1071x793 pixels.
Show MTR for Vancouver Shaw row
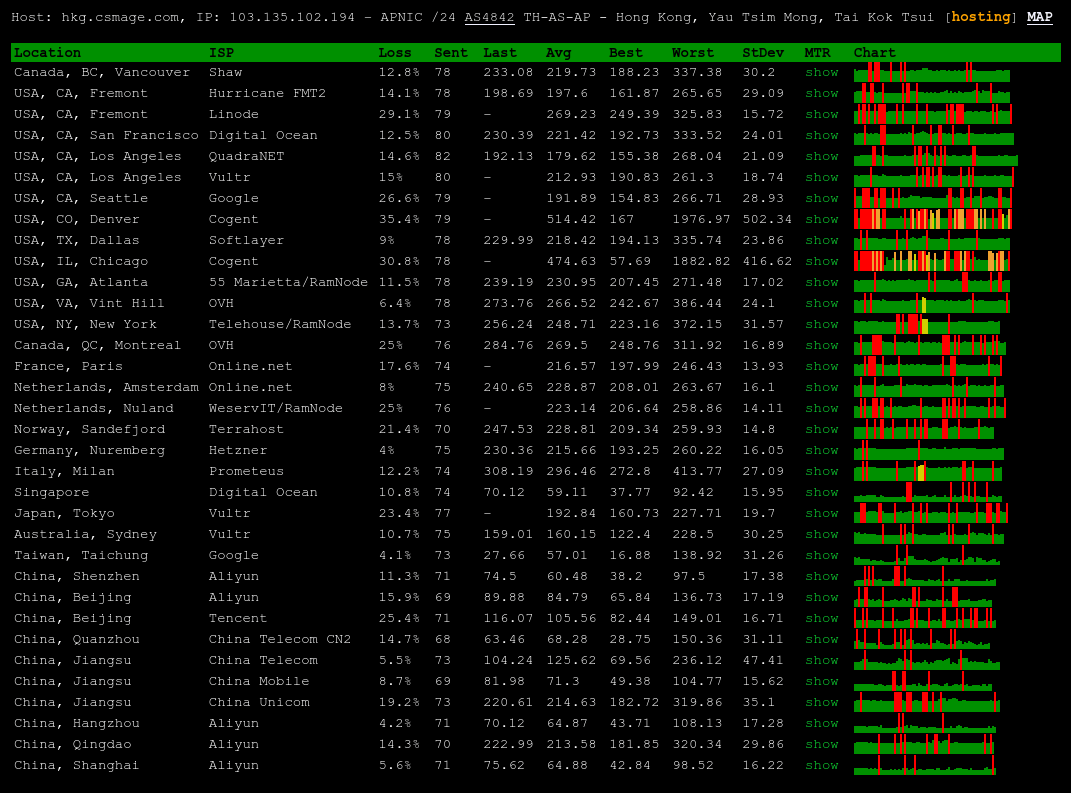point(821,72)
